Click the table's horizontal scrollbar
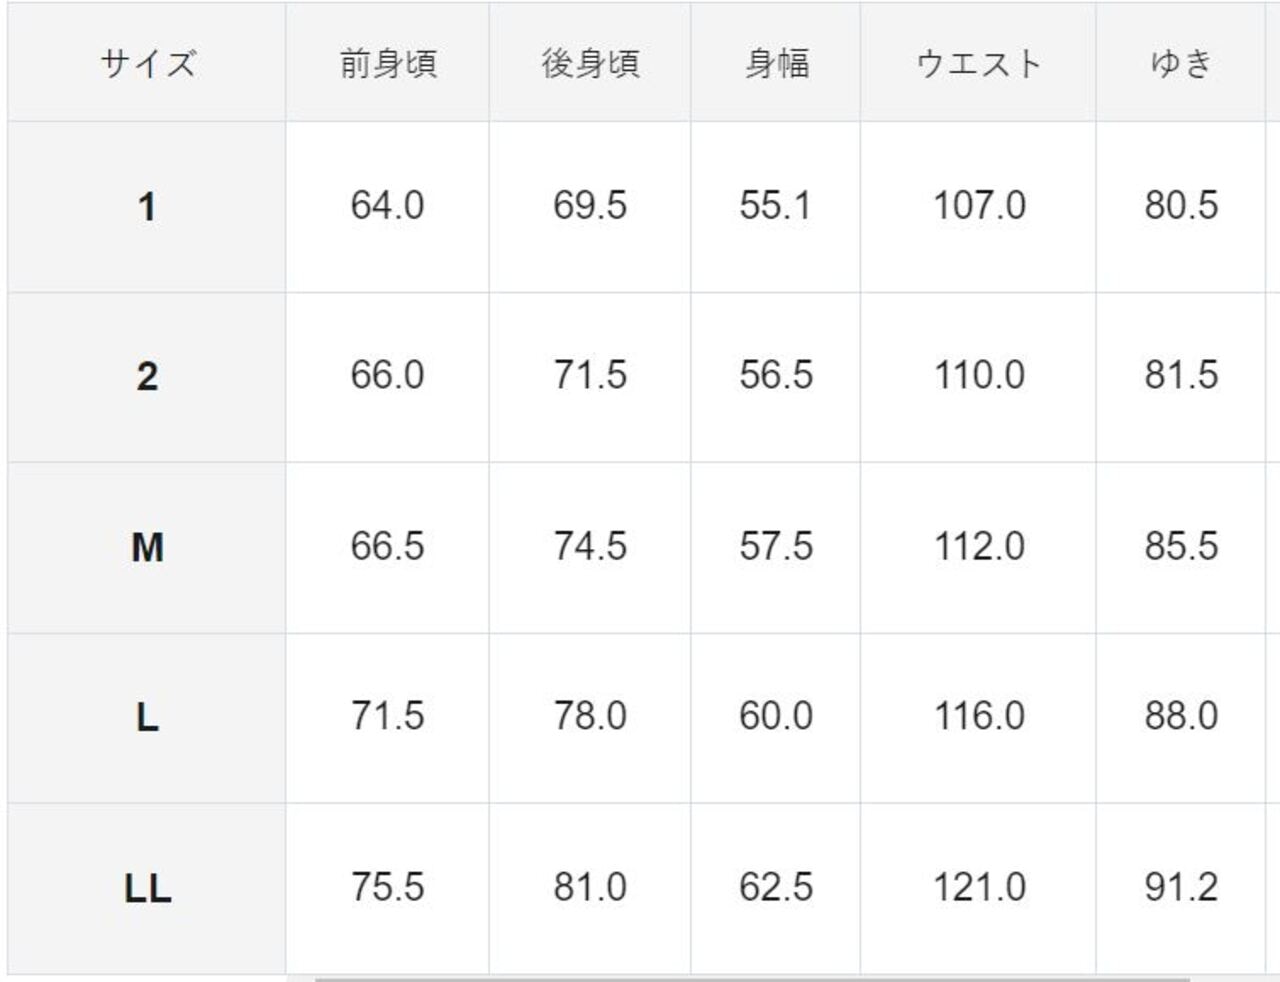The image size is (1280, 982). click(750, 979)
